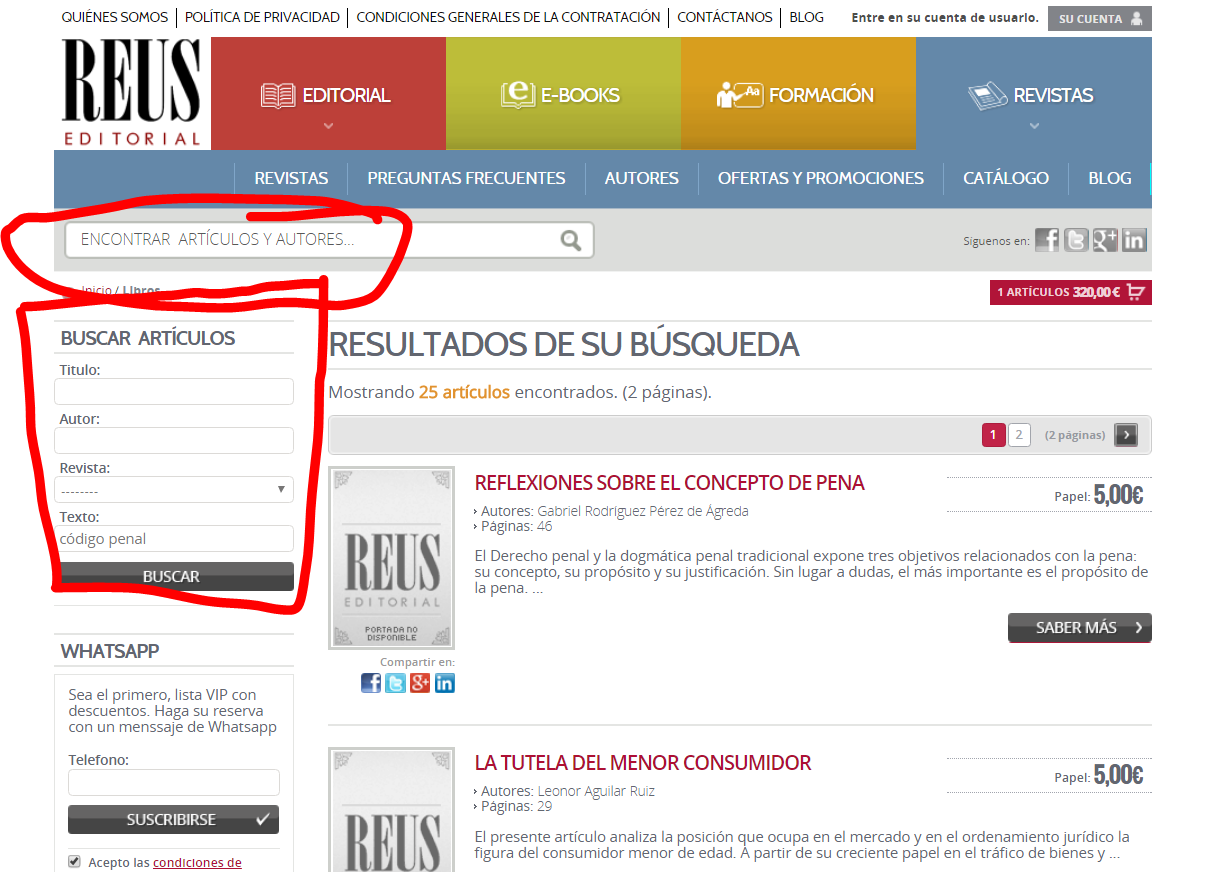Share Reflexiones article on LinkedIn
The width and height of the screenshot is (1226, 872).
coord(445,683)
